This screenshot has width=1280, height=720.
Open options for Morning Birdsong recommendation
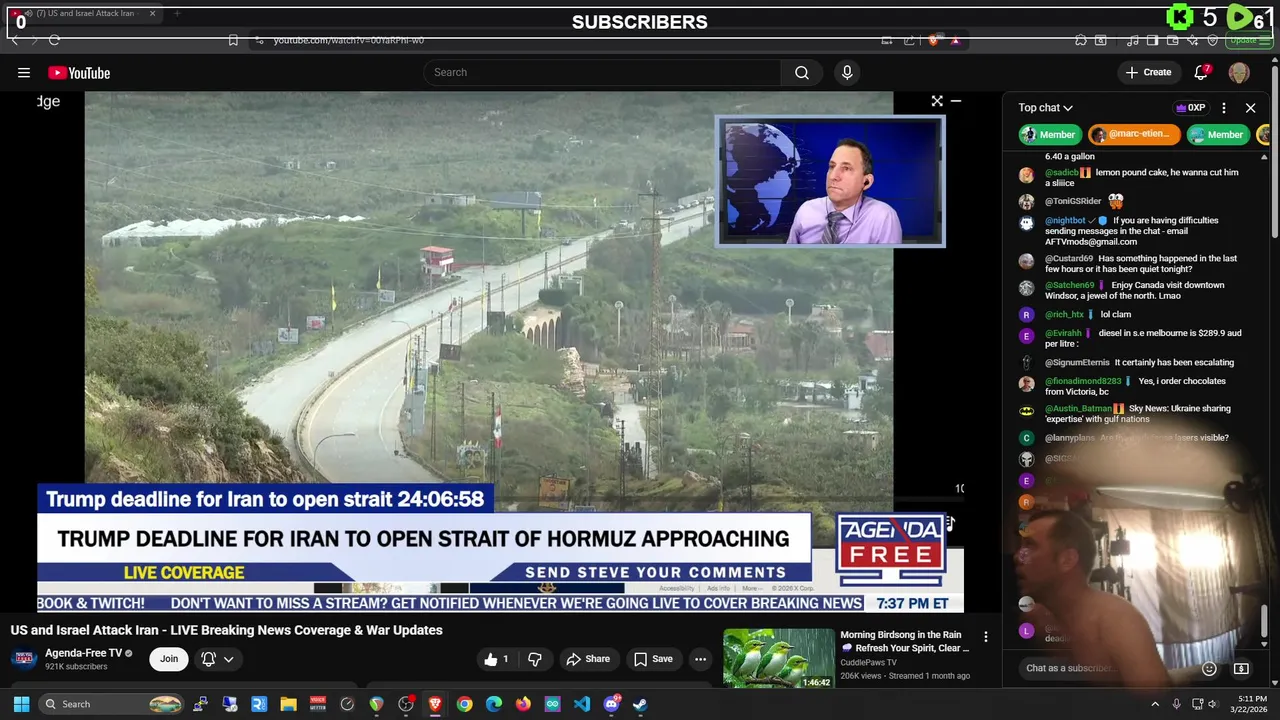[x=985, y=637]
